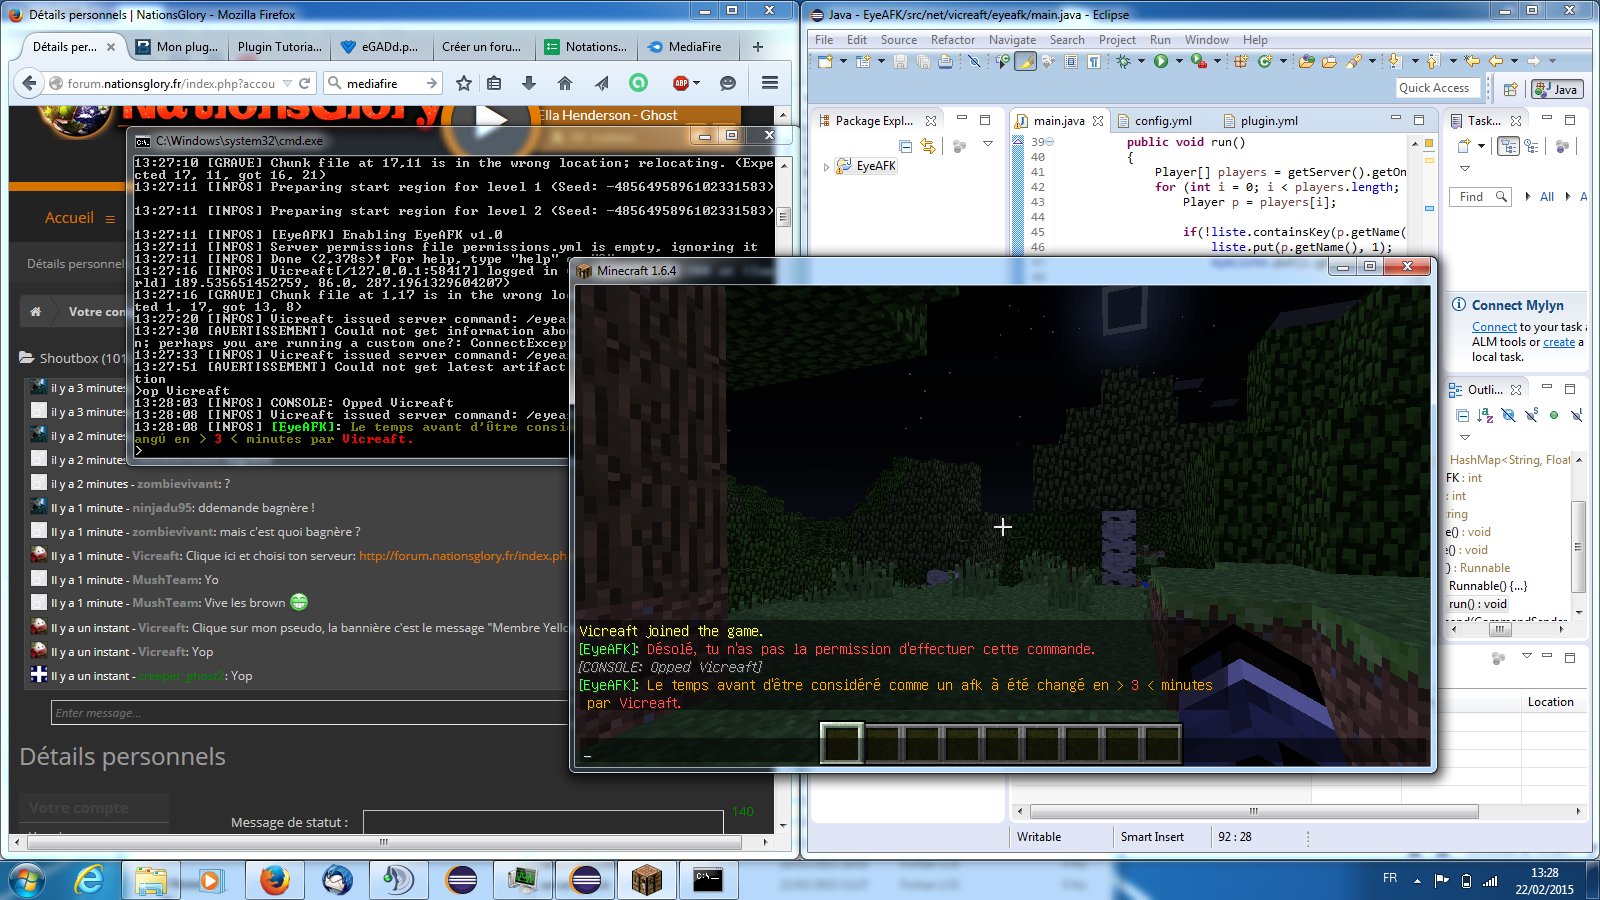Image resolution: width=1600 pixels, height=900 pixels.
Task: Click Eclipse New Java Package icon
Action: click(1241, 61)
